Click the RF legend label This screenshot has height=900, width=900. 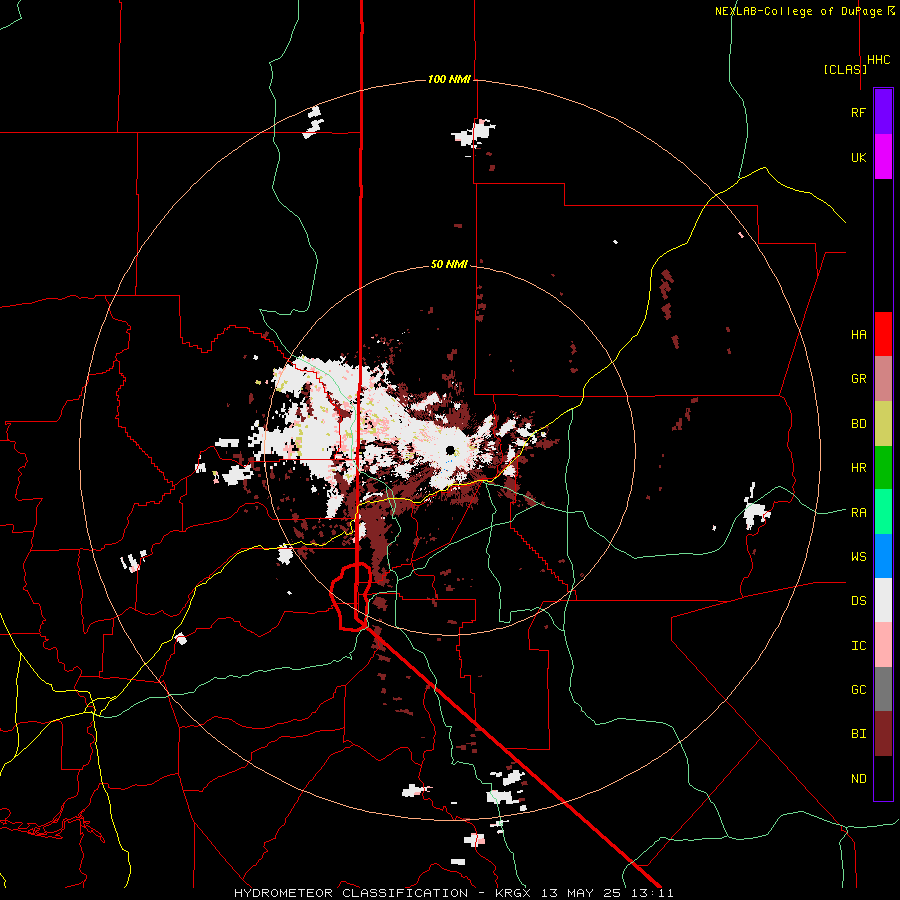(858, 112)
